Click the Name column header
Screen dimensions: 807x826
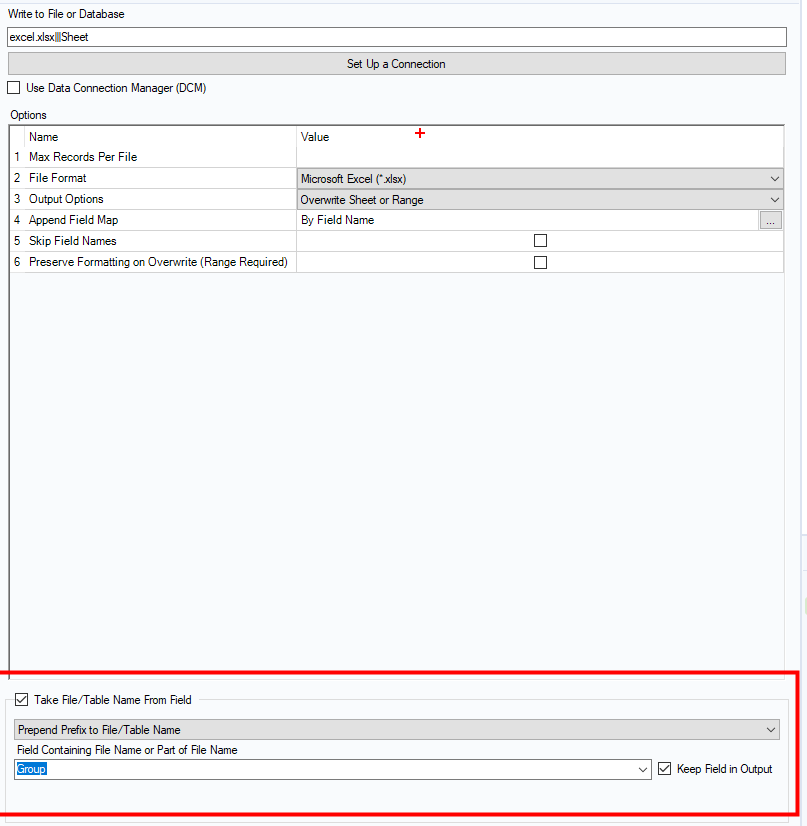(x=44, y=137)
